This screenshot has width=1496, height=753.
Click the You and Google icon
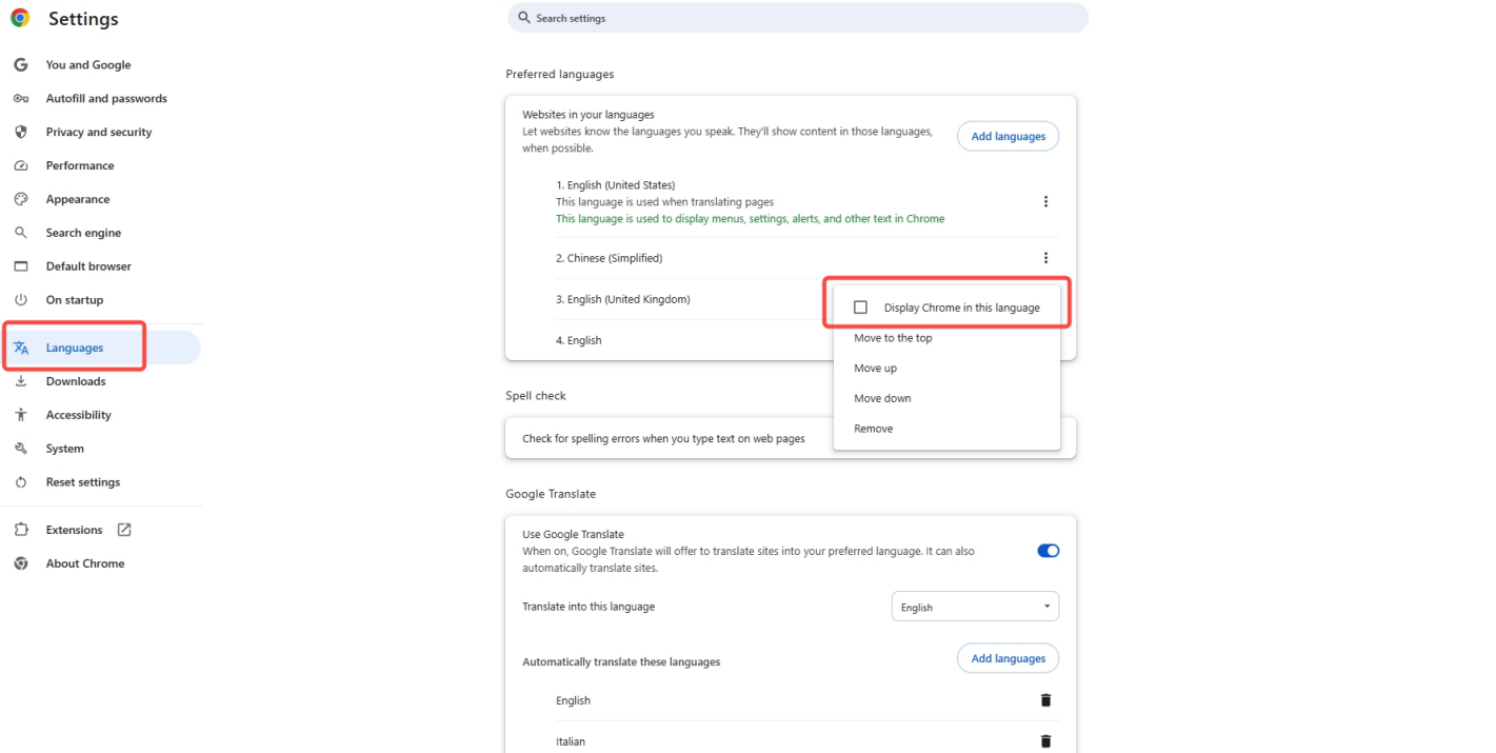20,65
